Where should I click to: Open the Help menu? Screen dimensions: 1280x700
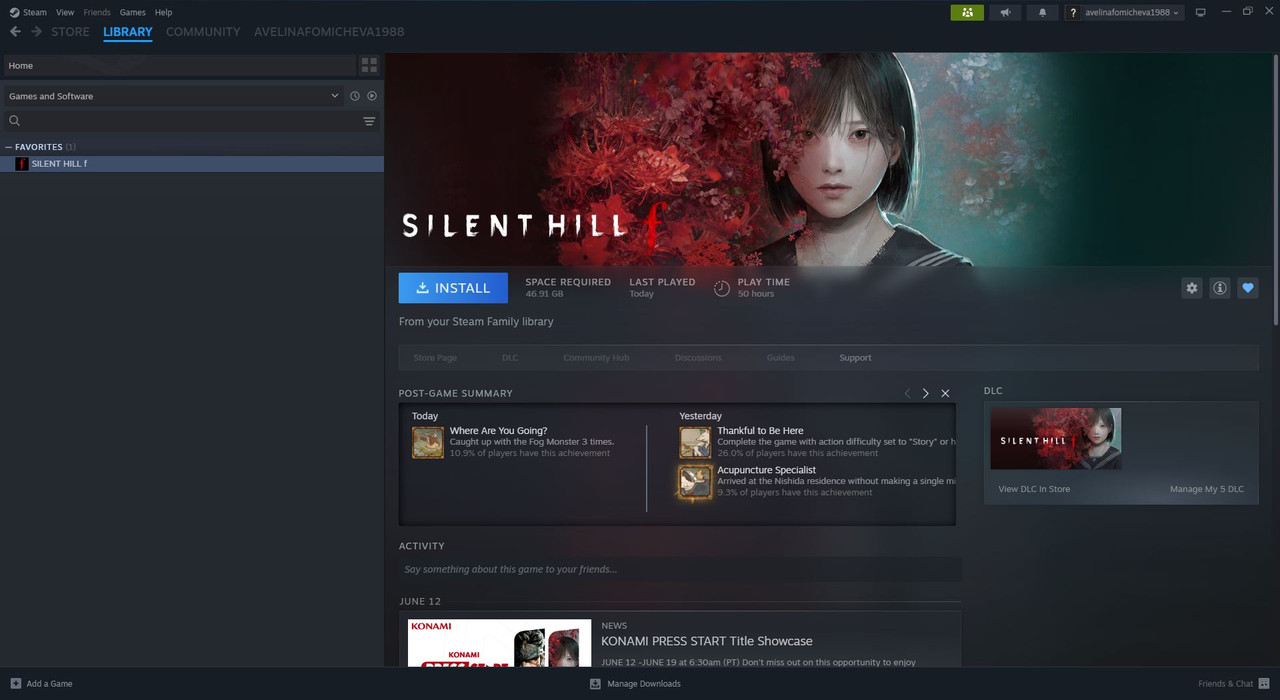pyautogui.click(x=164, y=12)
